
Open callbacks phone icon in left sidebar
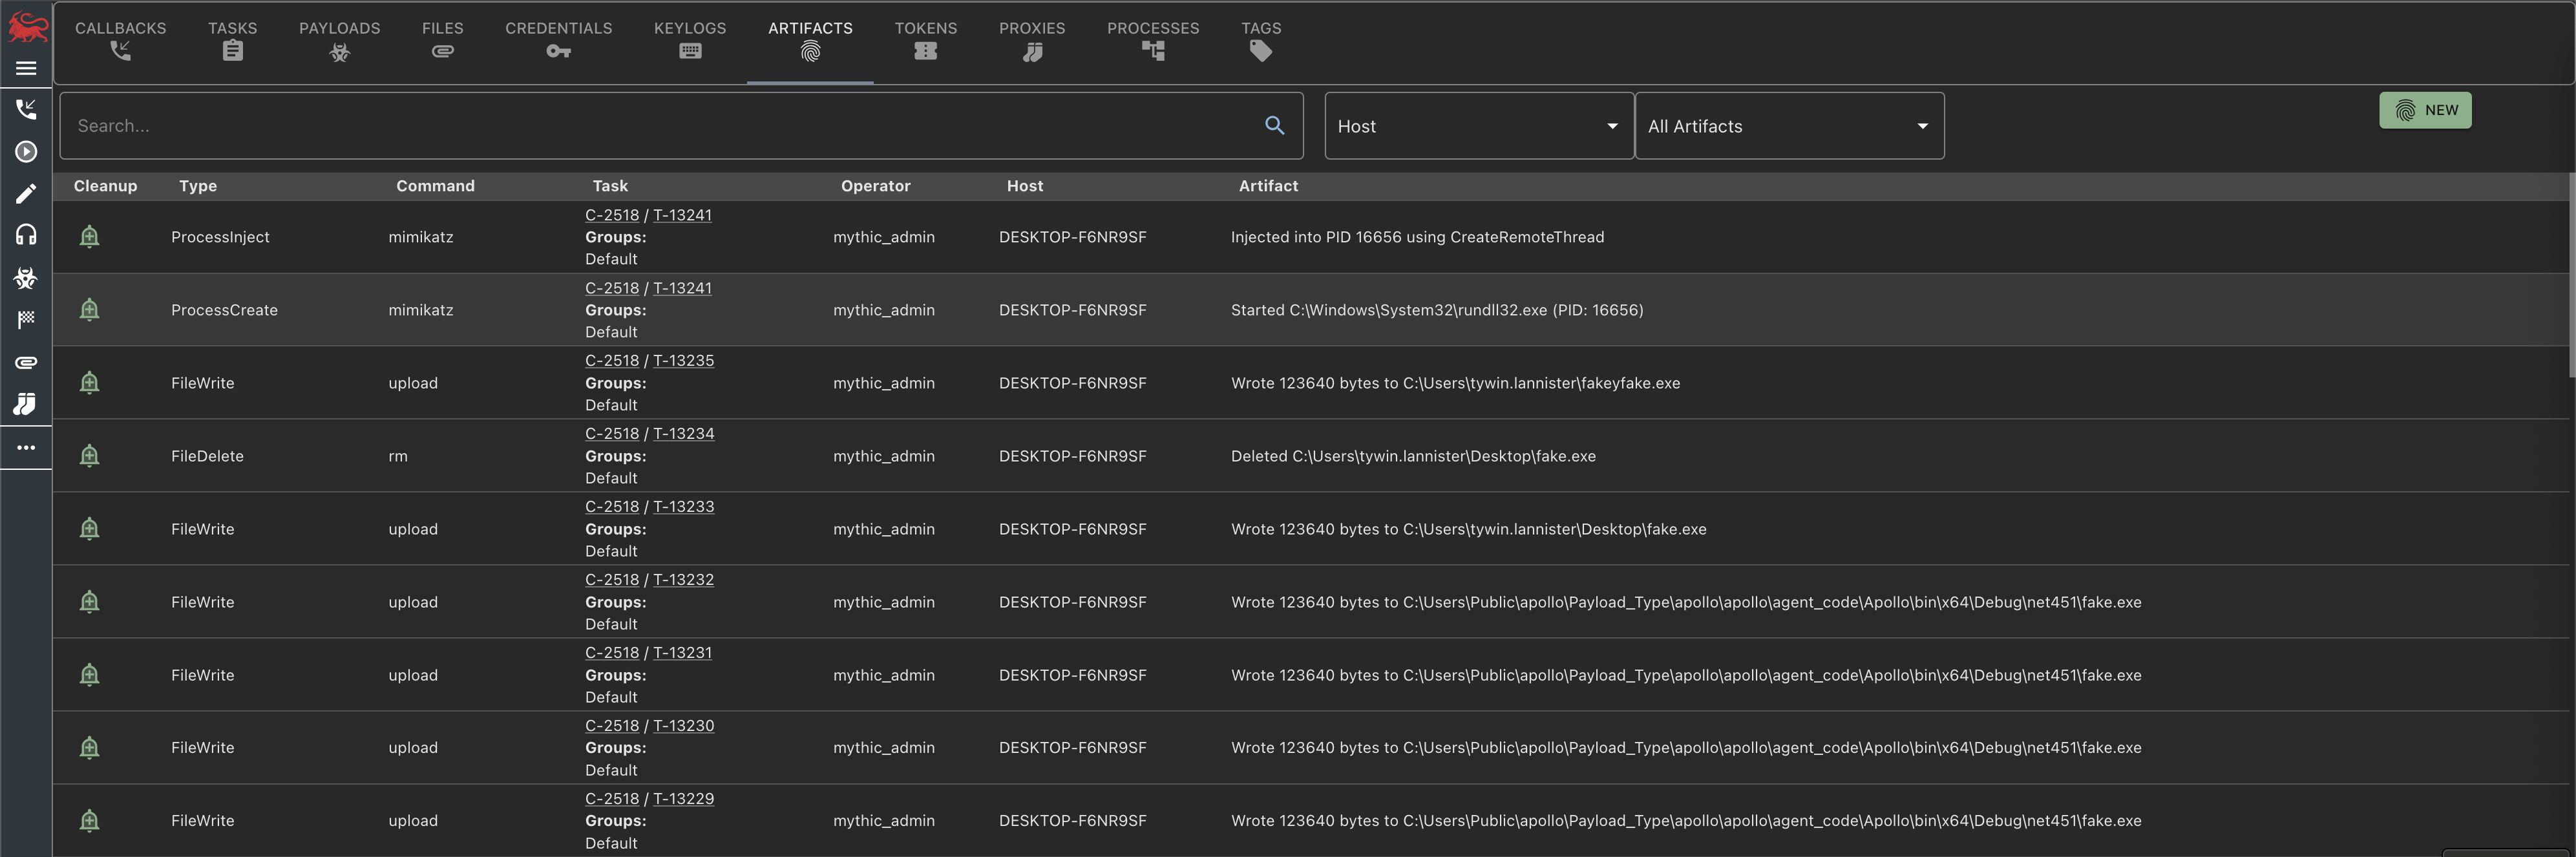coord(26,109)
